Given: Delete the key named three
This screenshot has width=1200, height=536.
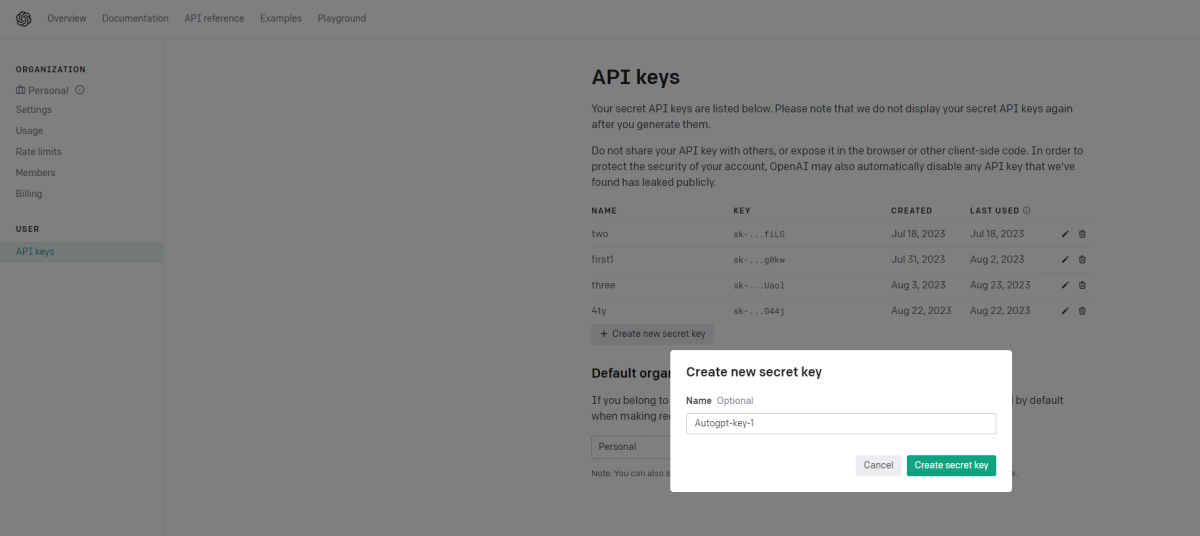Looking at the screenshot, I should coord(1082,285).
